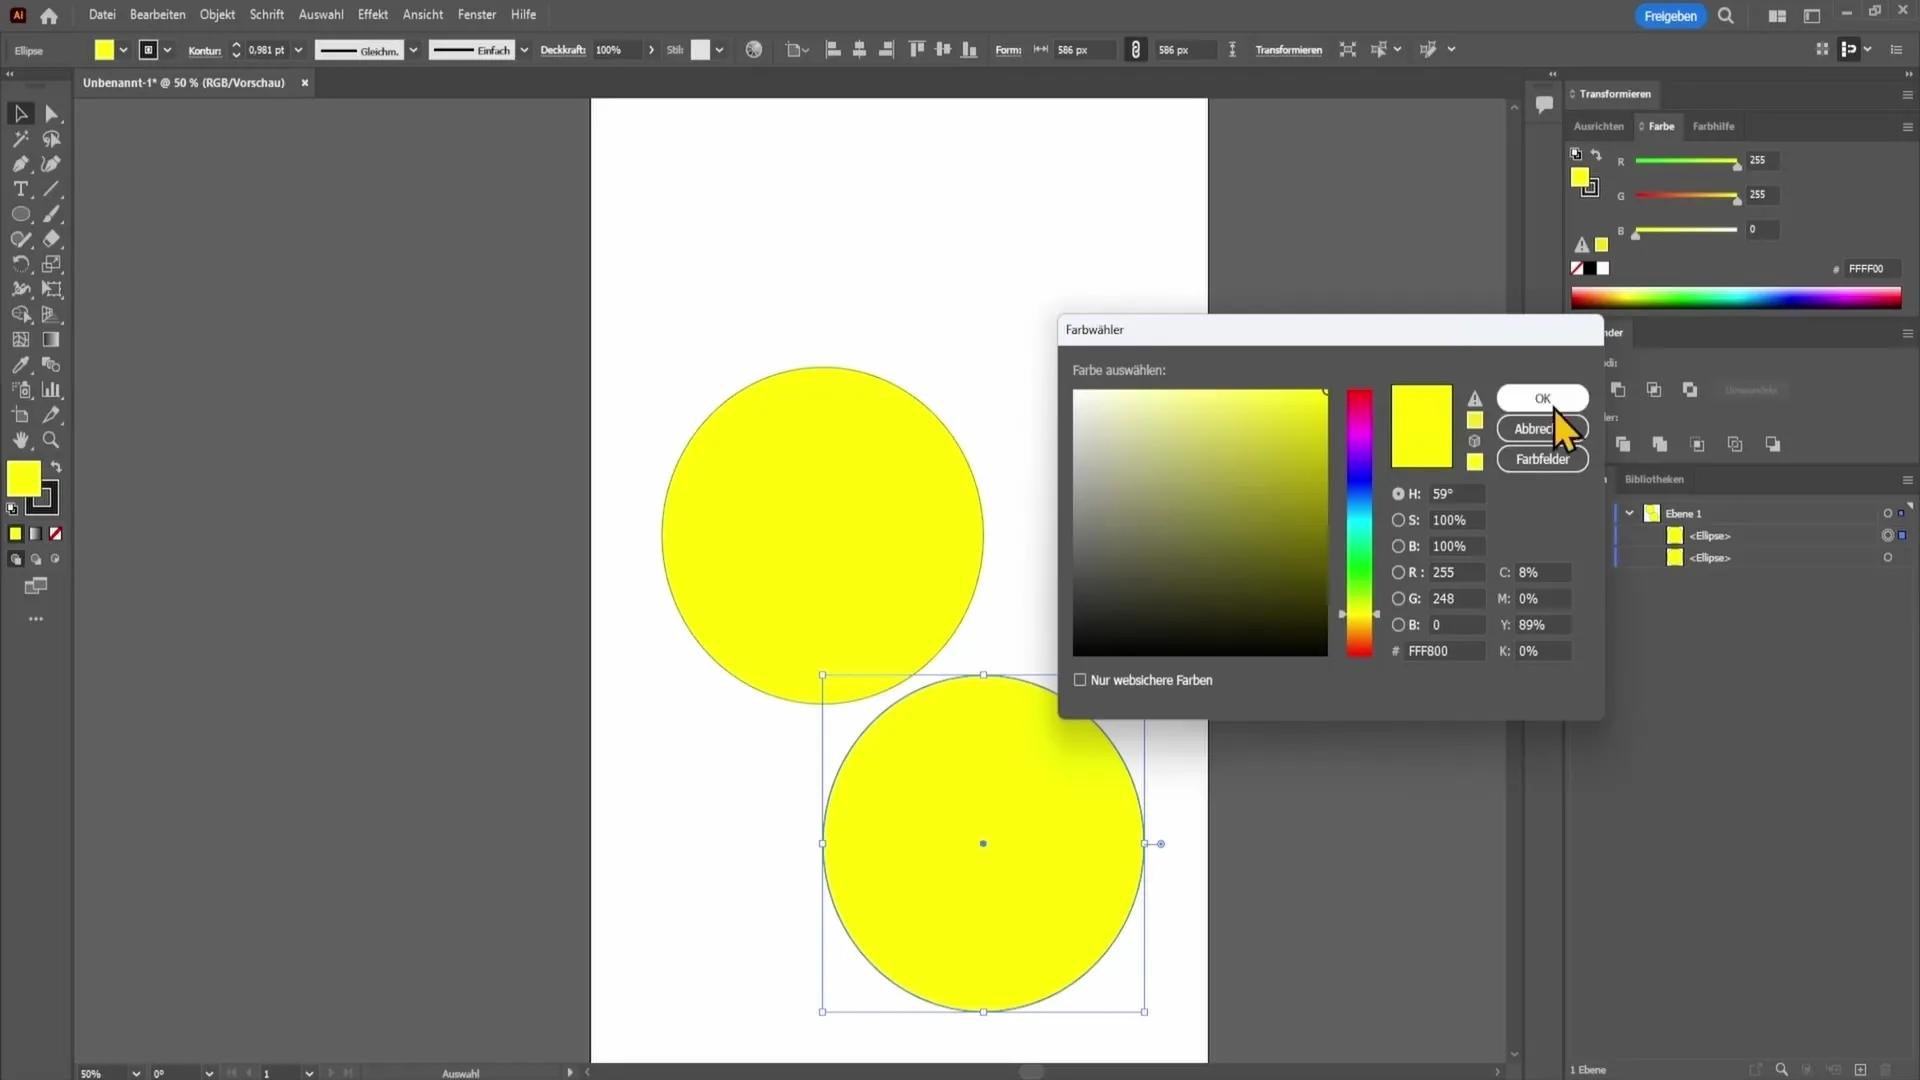The image size is (1920, 1080).
Task: Toggle visibility target of Ebene 1 layer
Action: click(1887, 514)
